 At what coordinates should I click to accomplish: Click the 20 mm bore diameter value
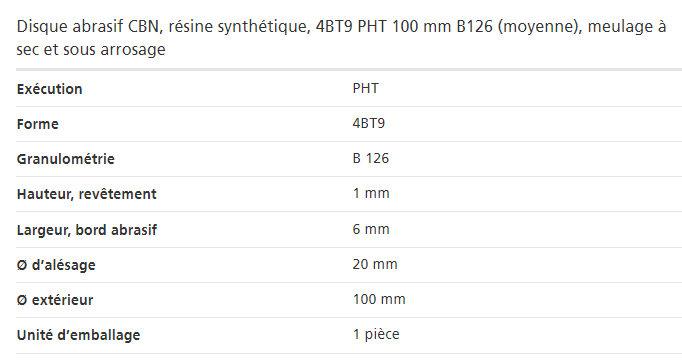[x=375, y=264]
